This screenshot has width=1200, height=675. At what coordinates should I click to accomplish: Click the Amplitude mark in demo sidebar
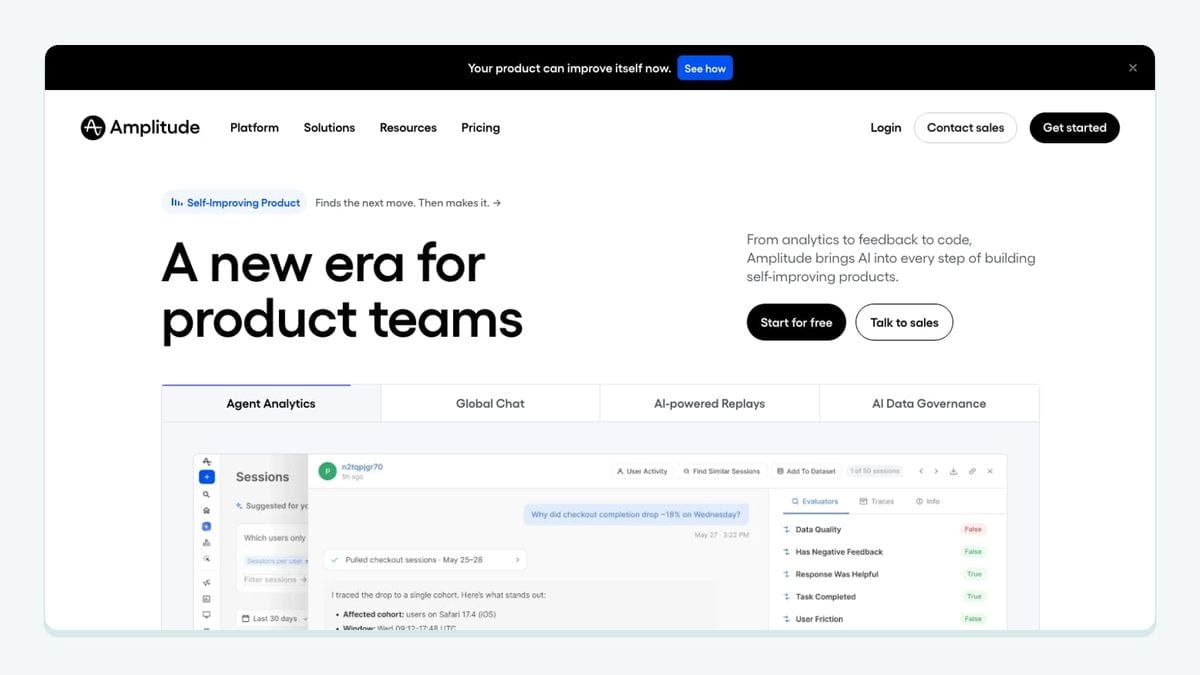(x=206, y=461)
